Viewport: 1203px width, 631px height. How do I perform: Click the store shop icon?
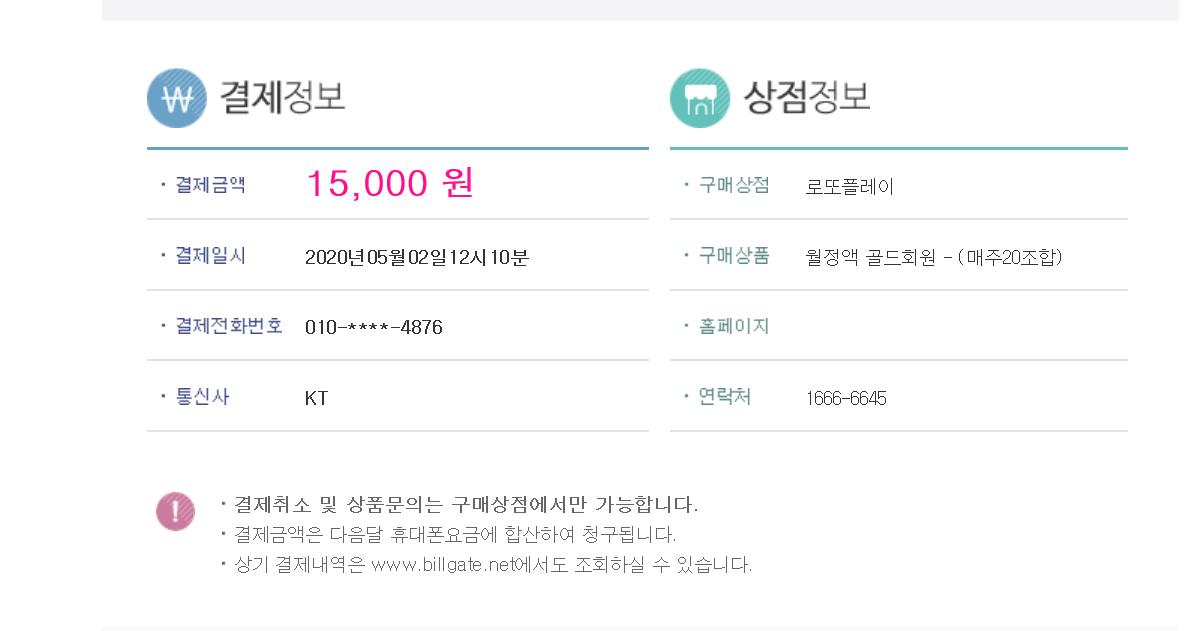699,98
